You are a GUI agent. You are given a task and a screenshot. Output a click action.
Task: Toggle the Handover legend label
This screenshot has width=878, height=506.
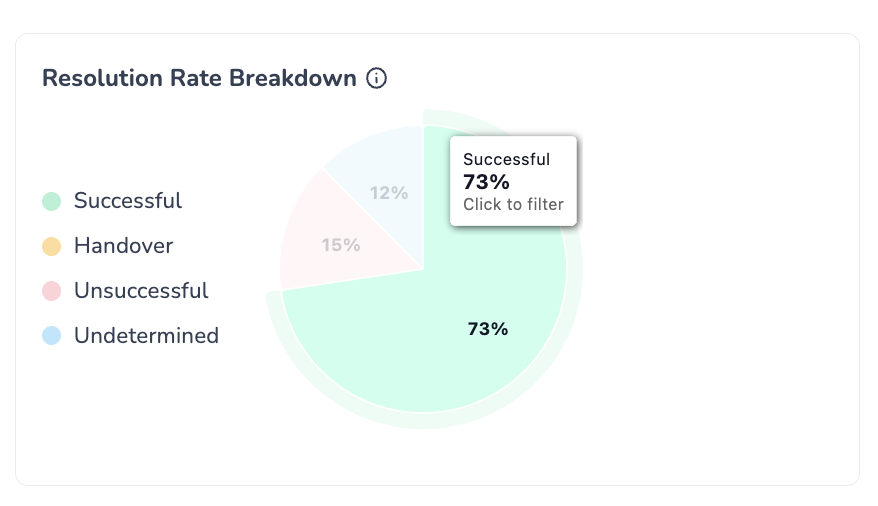(123, 246)
